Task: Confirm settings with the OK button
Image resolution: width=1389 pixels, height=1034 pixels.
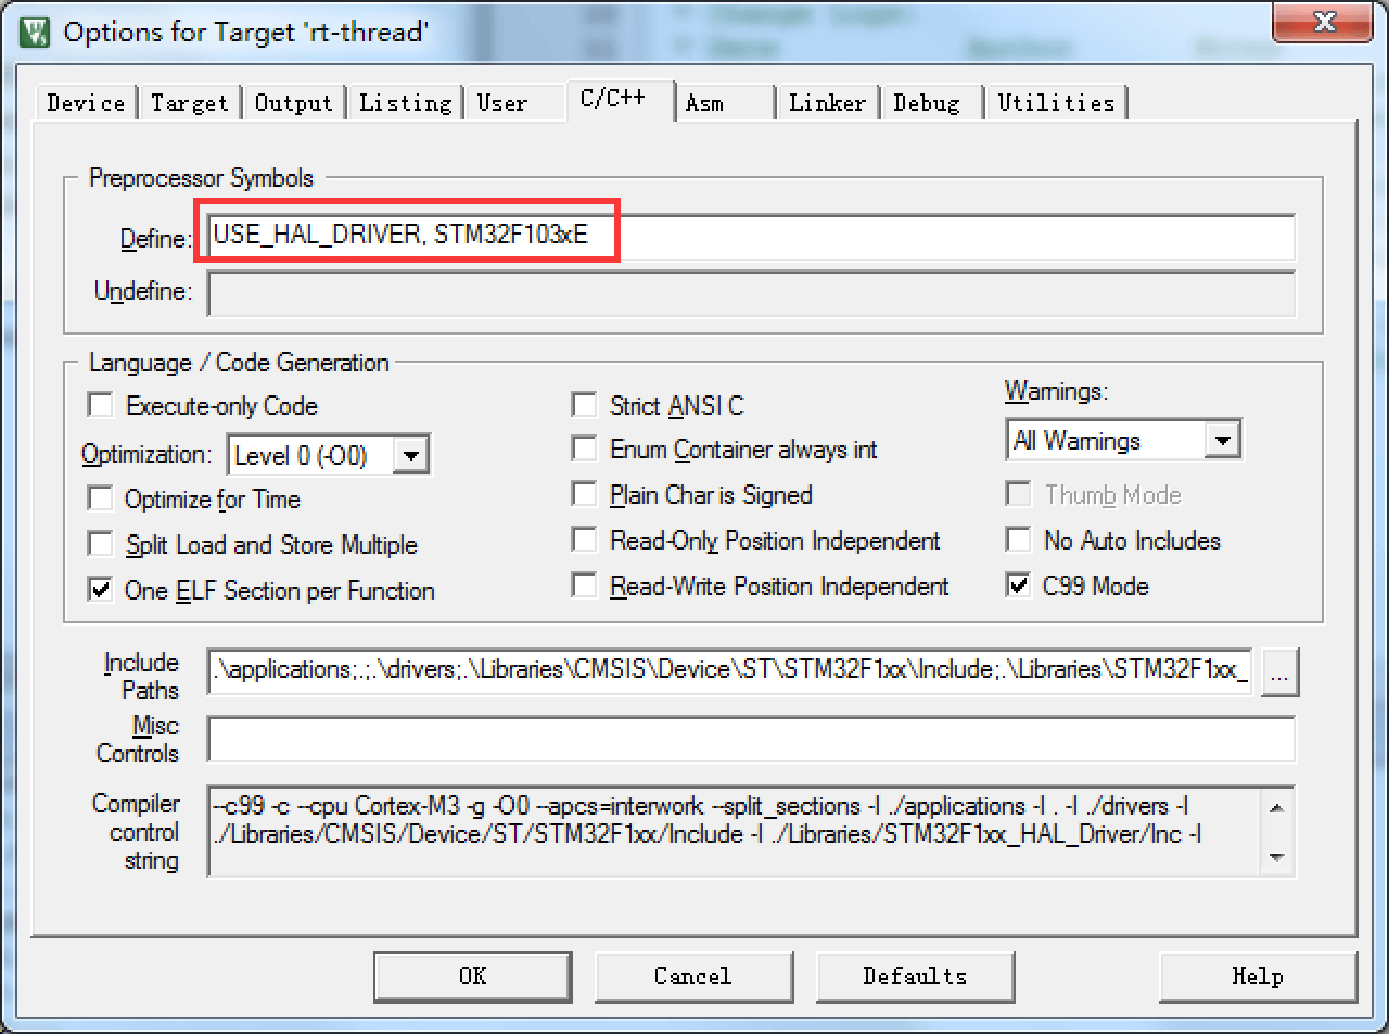Action: [473, 976]
